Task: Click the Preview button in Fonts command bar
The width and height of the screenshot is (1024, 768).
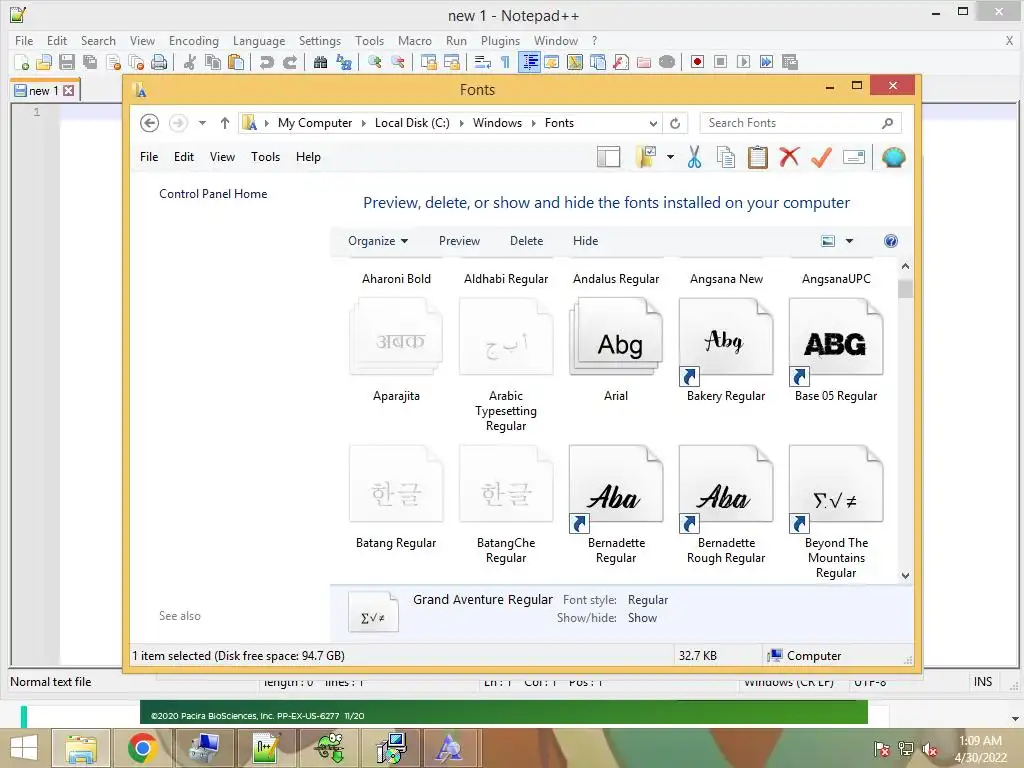Action: (x=459, y=241)
